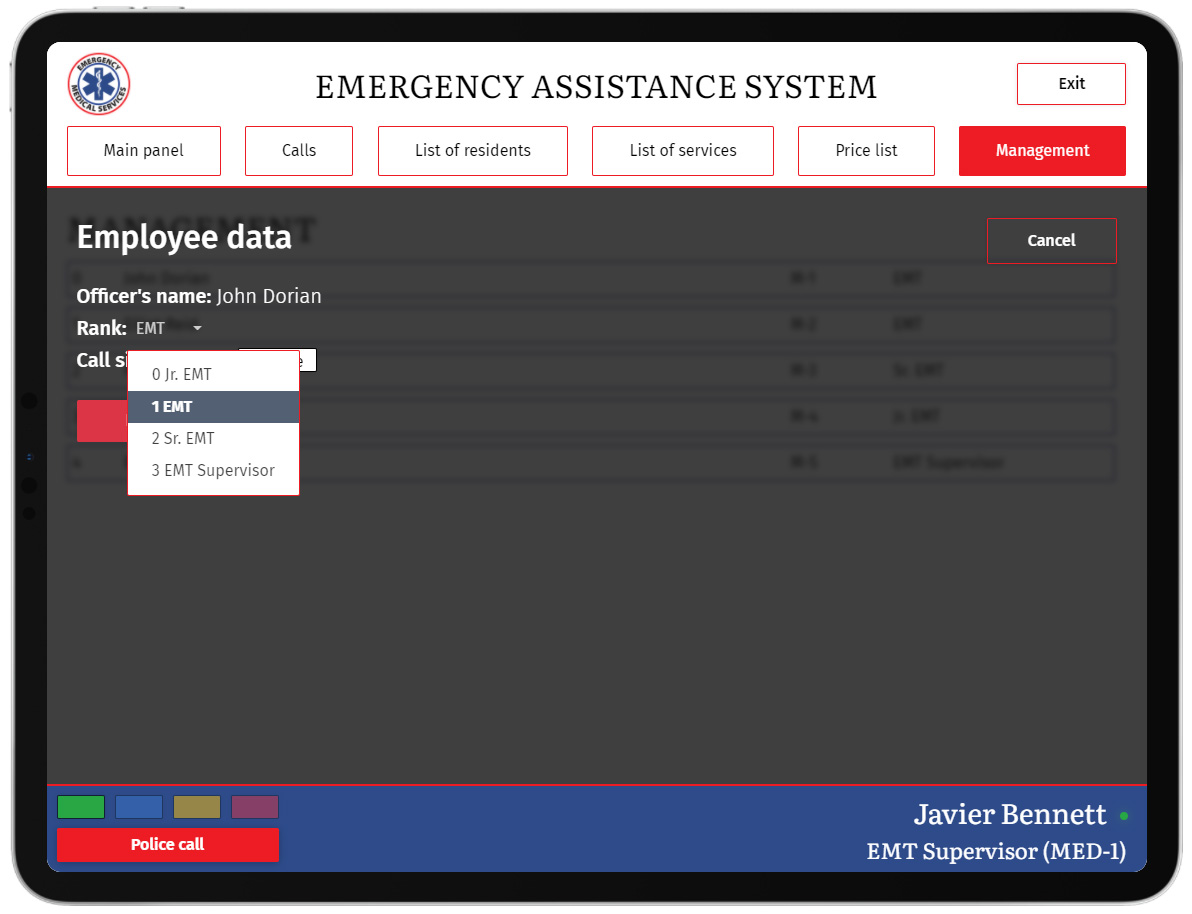Click the Emergency Medical Services logo

tap(99, 84)
